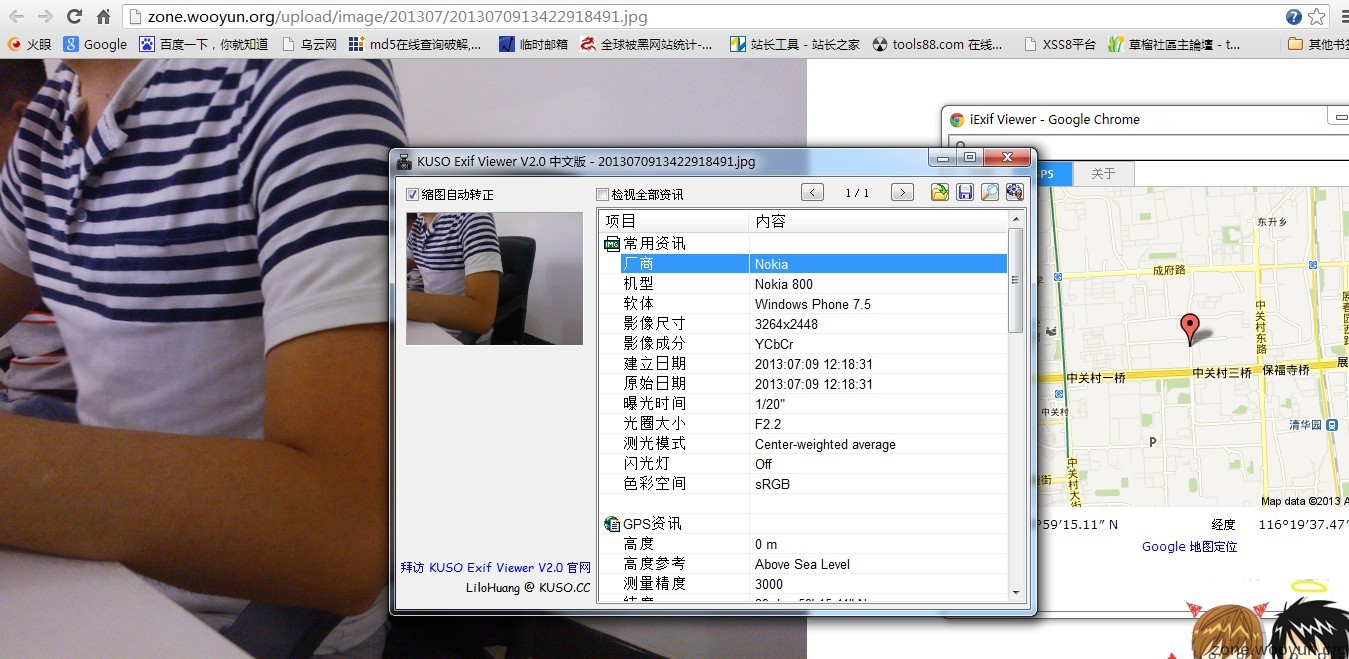Image resolution: width=1349 pixels, height=659 pixels.
Task: Visit the KUSO Exif Viewer V2.0 官网 link
Action: pos(495,568)
